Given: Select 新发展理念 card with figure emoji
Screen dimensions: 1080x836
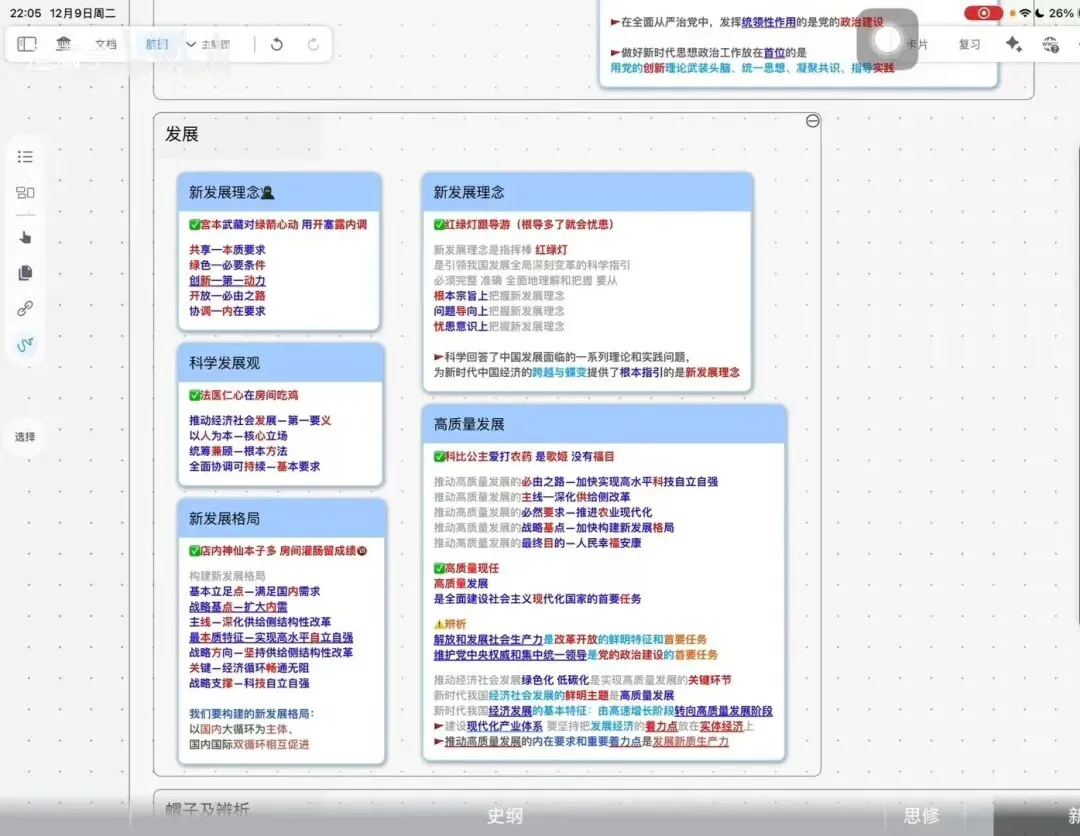Looking at the screenshot, I should pos(279,192).
